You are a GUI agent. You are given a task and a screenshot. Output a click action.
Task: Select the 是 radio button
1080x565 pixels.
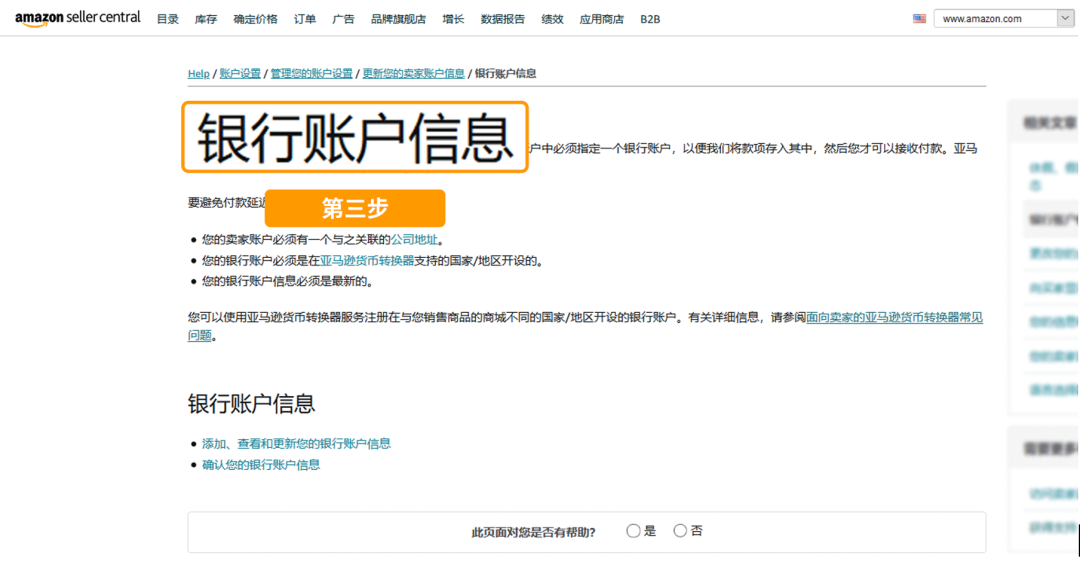[633, 531]
